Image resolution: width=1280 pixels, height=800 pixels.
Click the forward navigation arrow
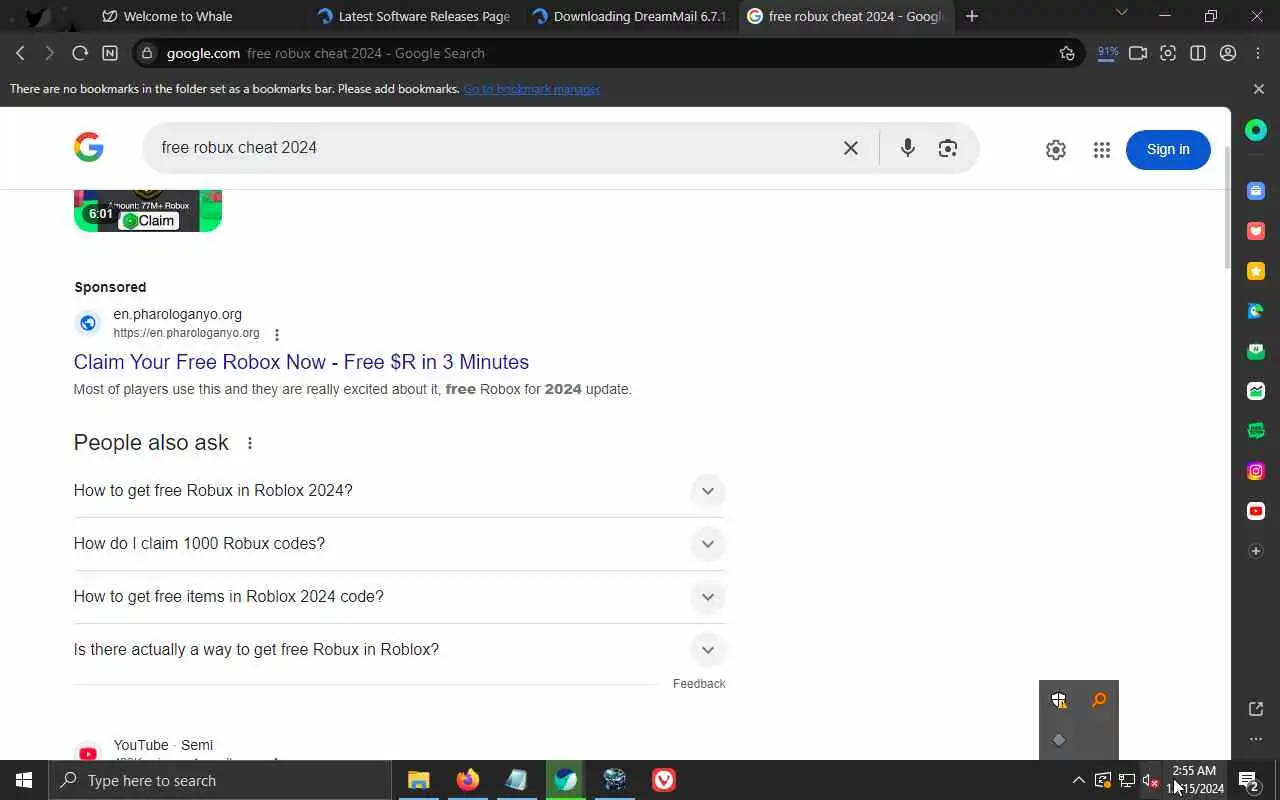(x=49, y=53)
